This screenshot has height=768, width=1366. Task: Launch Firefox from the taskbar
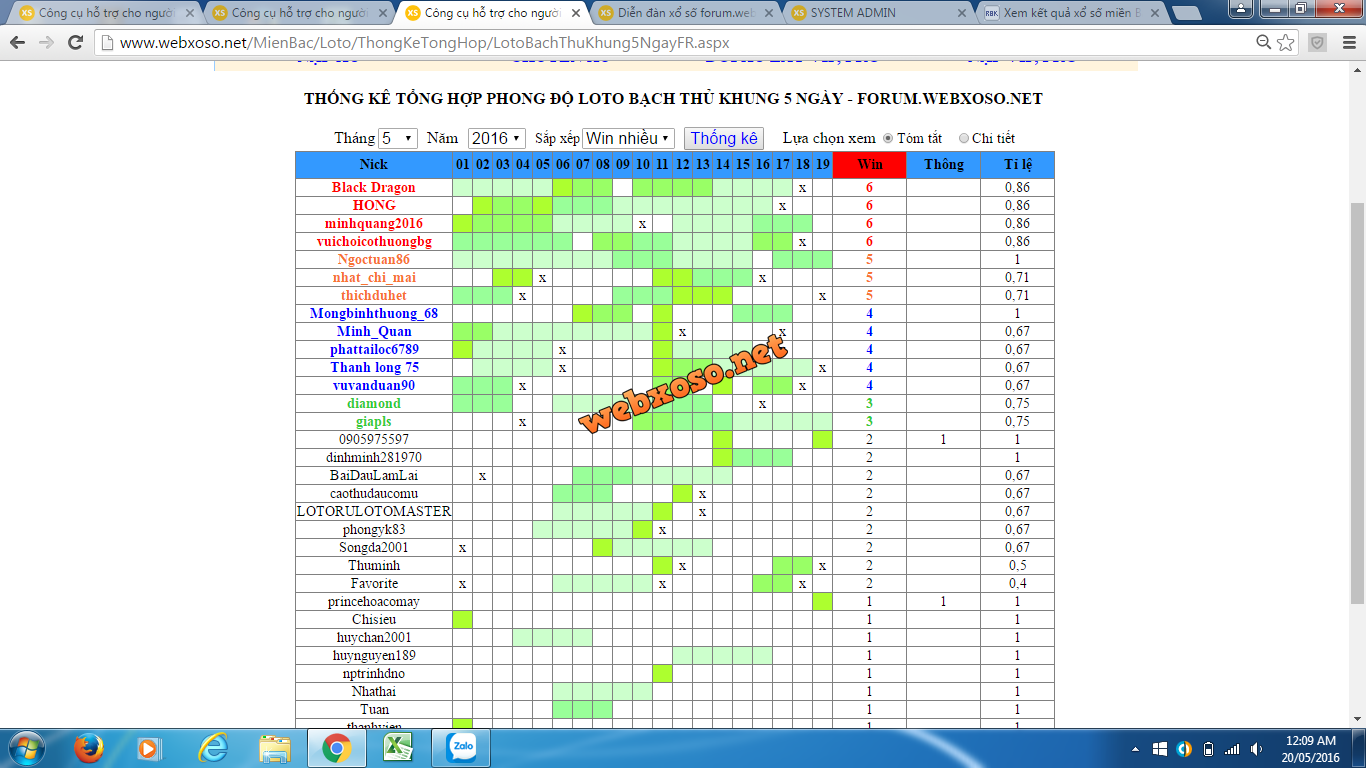(90, 748)
